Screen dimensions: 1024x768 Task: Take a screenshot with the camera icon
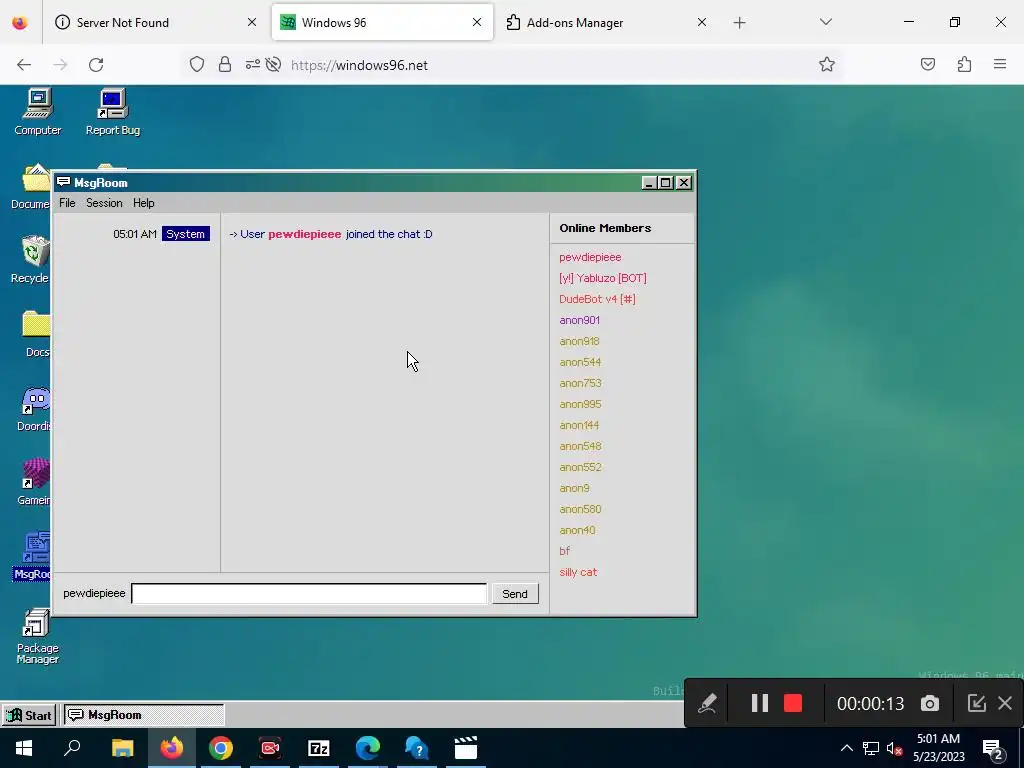pyautogui.click(x=930, y=703)
